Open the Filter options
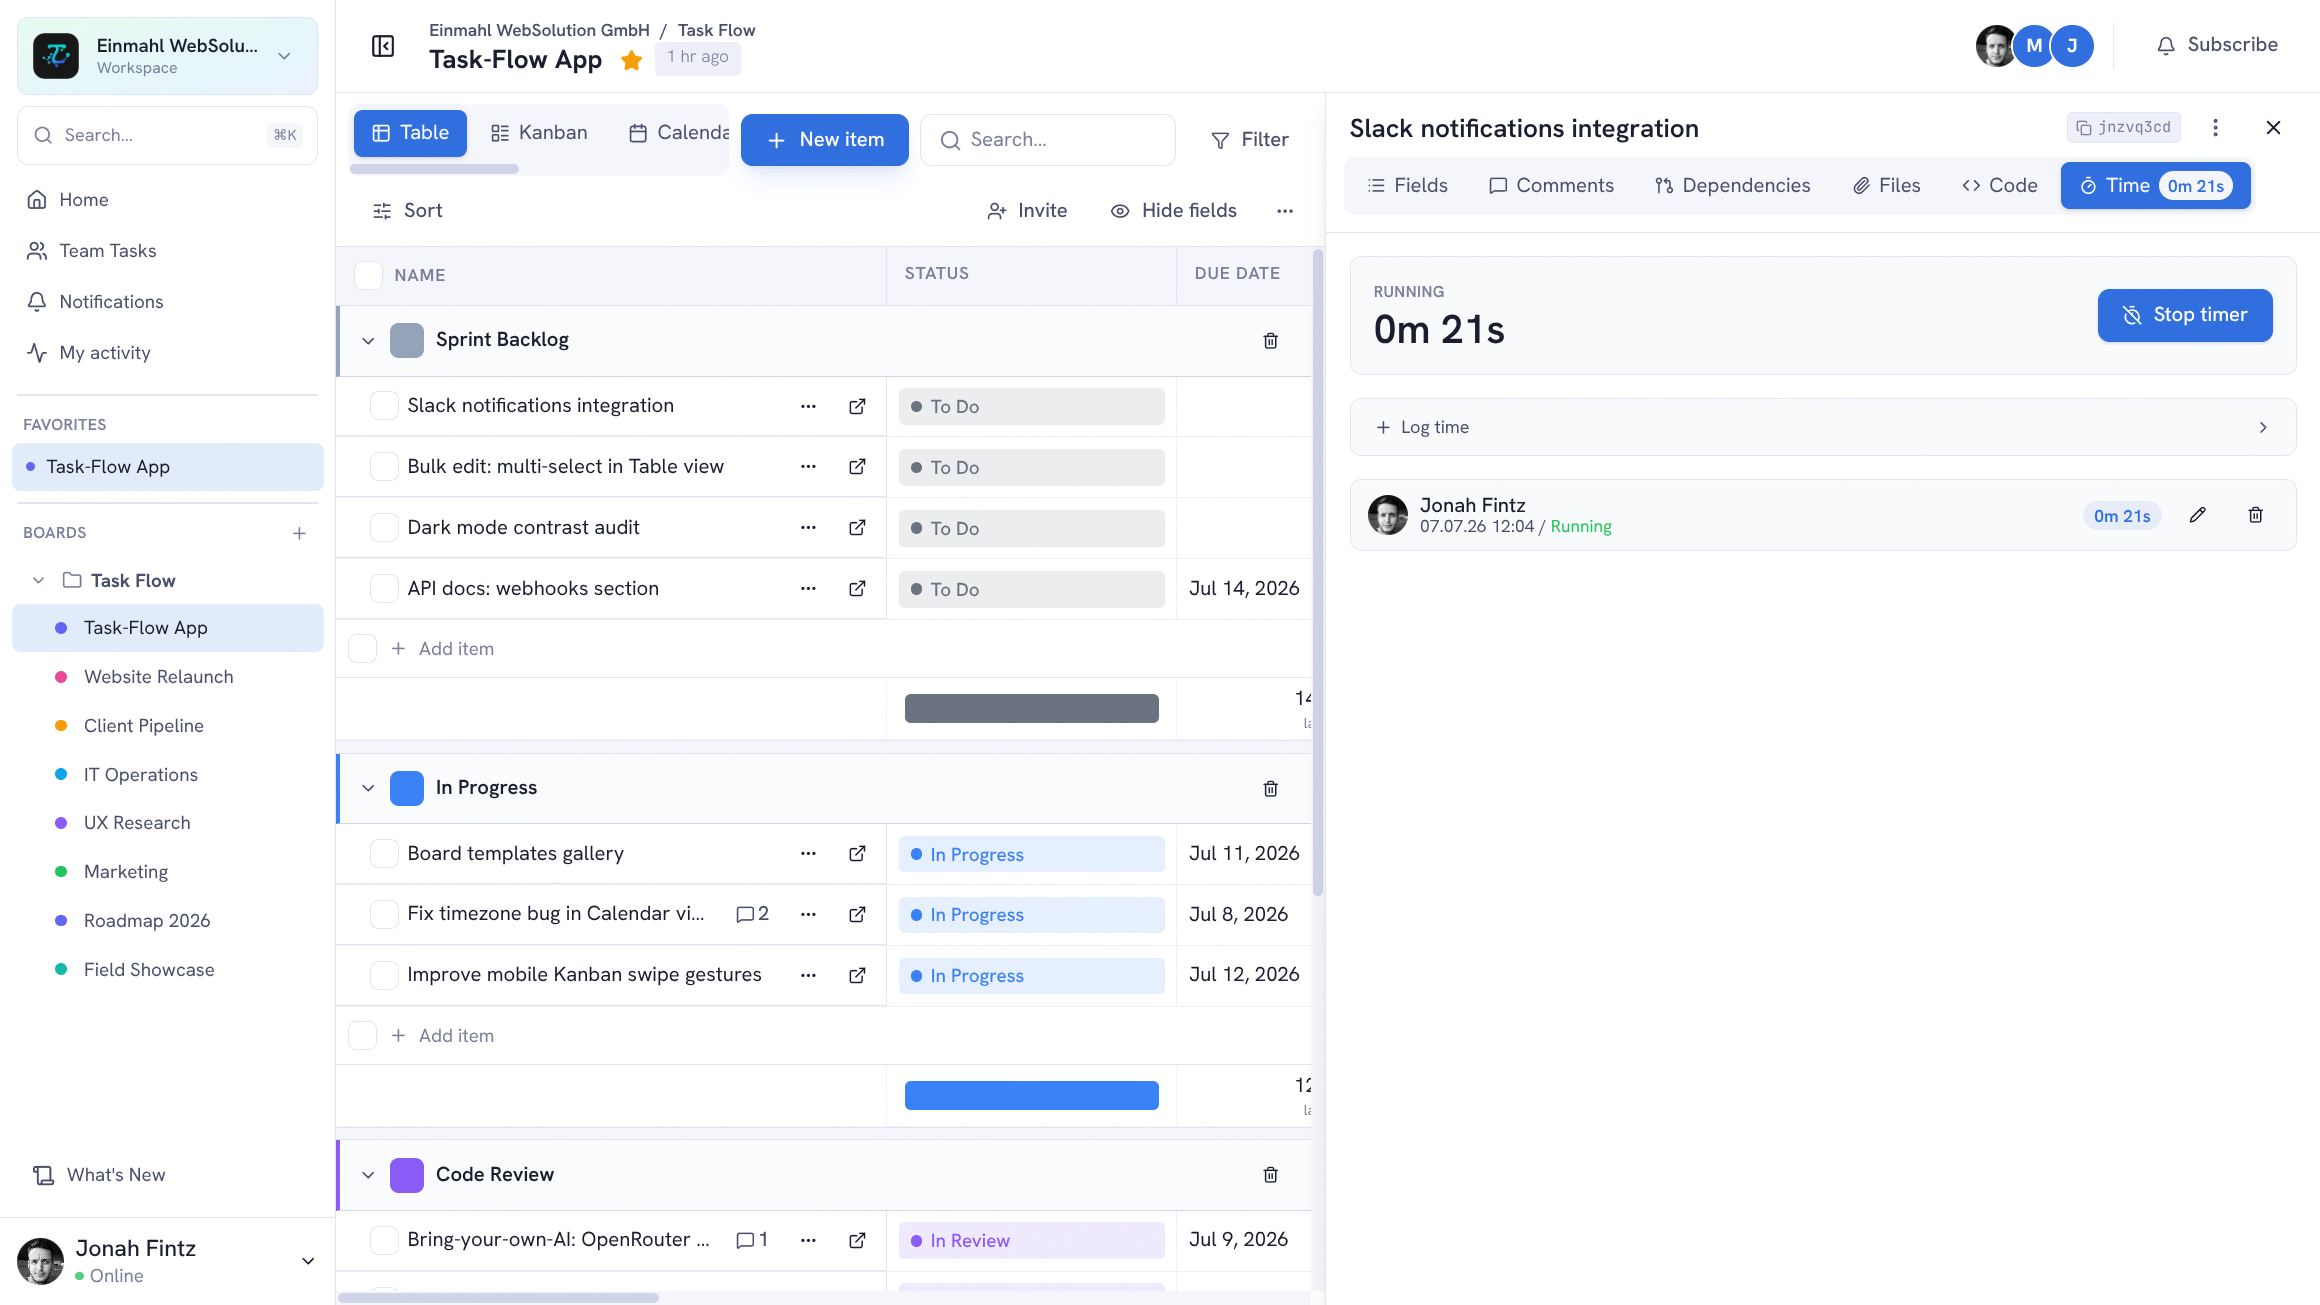 [x=1249, y=140]
